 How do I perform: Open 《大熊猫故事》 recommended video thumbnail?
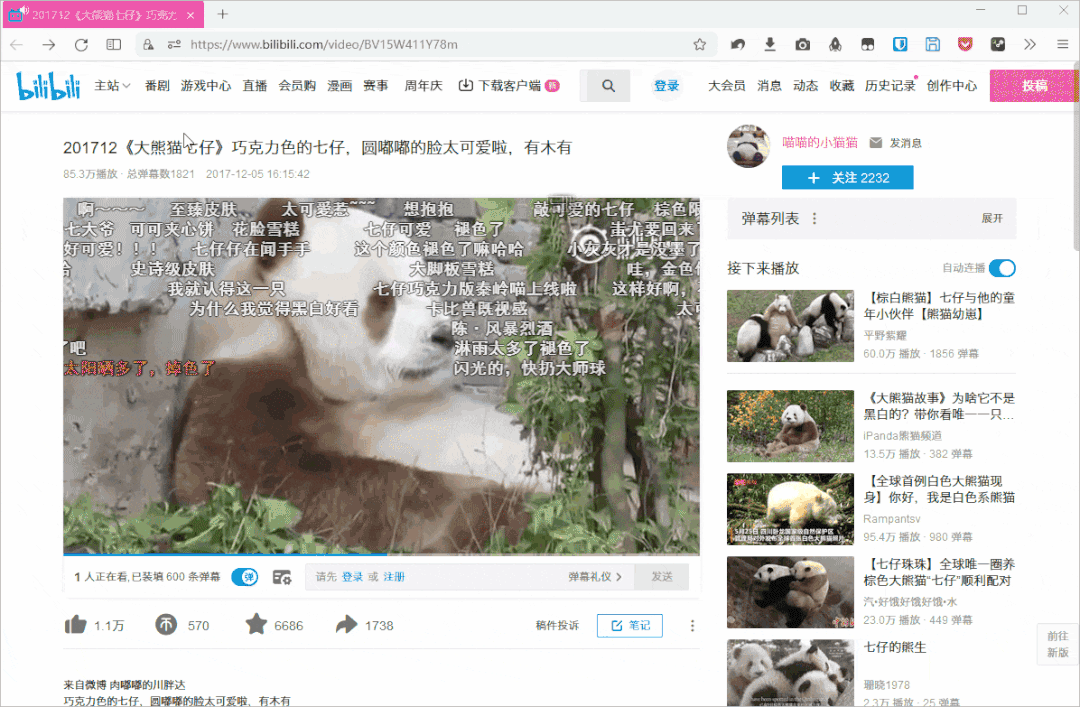[790, 426]
